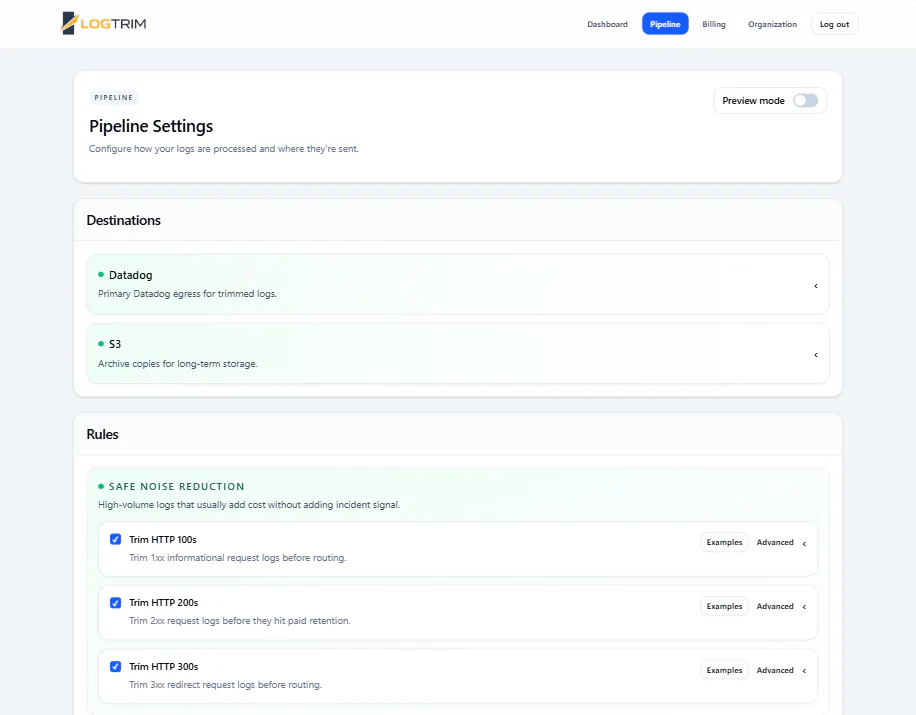Click the Preview mode label
The height and width of the screenshot is (715, 916).
click(x=753, y=100)
